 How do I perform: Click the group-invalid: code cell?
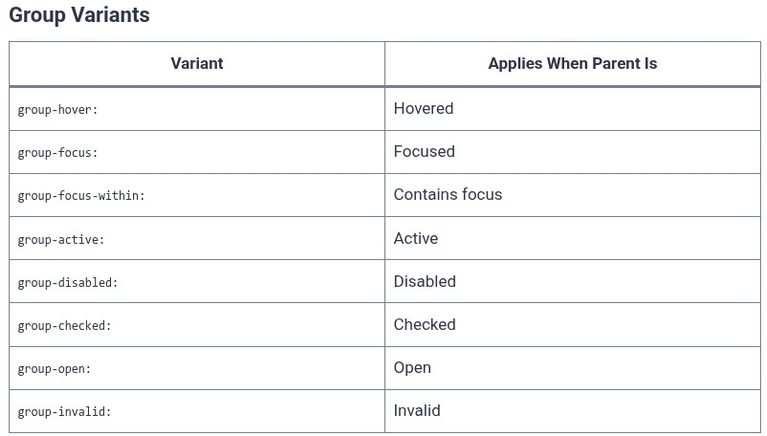pos(65,412)
